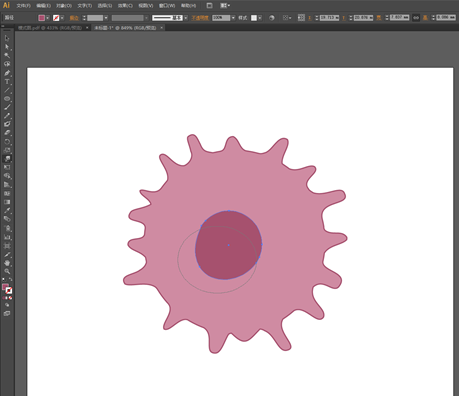The image size is (459, 396).
Task: Select the Pen tool
Action: (x=7, y=73)
